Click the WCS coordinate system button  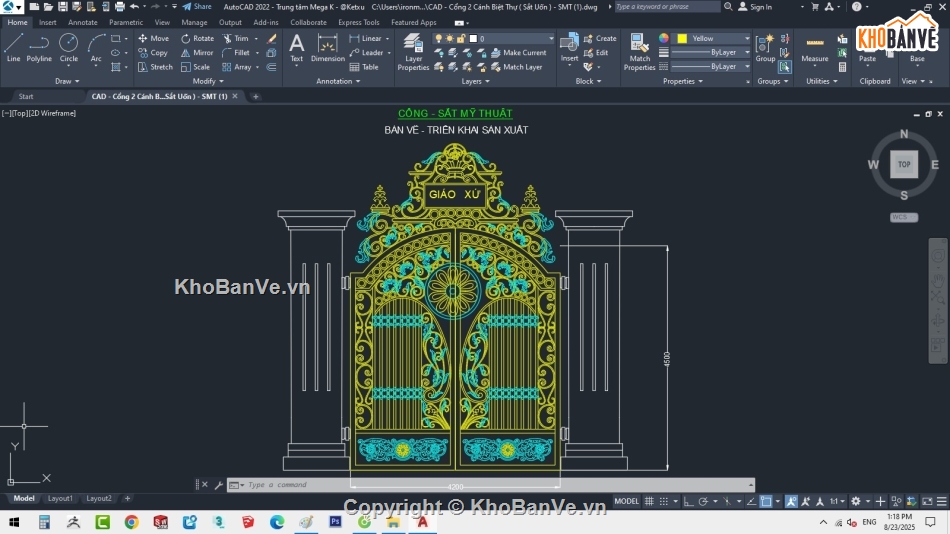pyautogui.click(x=904, y=217)
